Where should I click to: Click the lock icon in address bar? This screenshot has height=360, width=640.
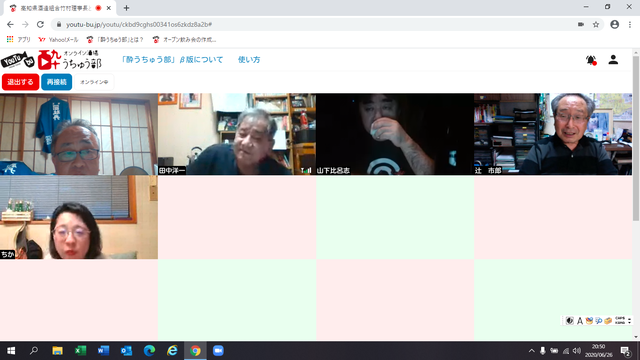[x=59, y=24]
